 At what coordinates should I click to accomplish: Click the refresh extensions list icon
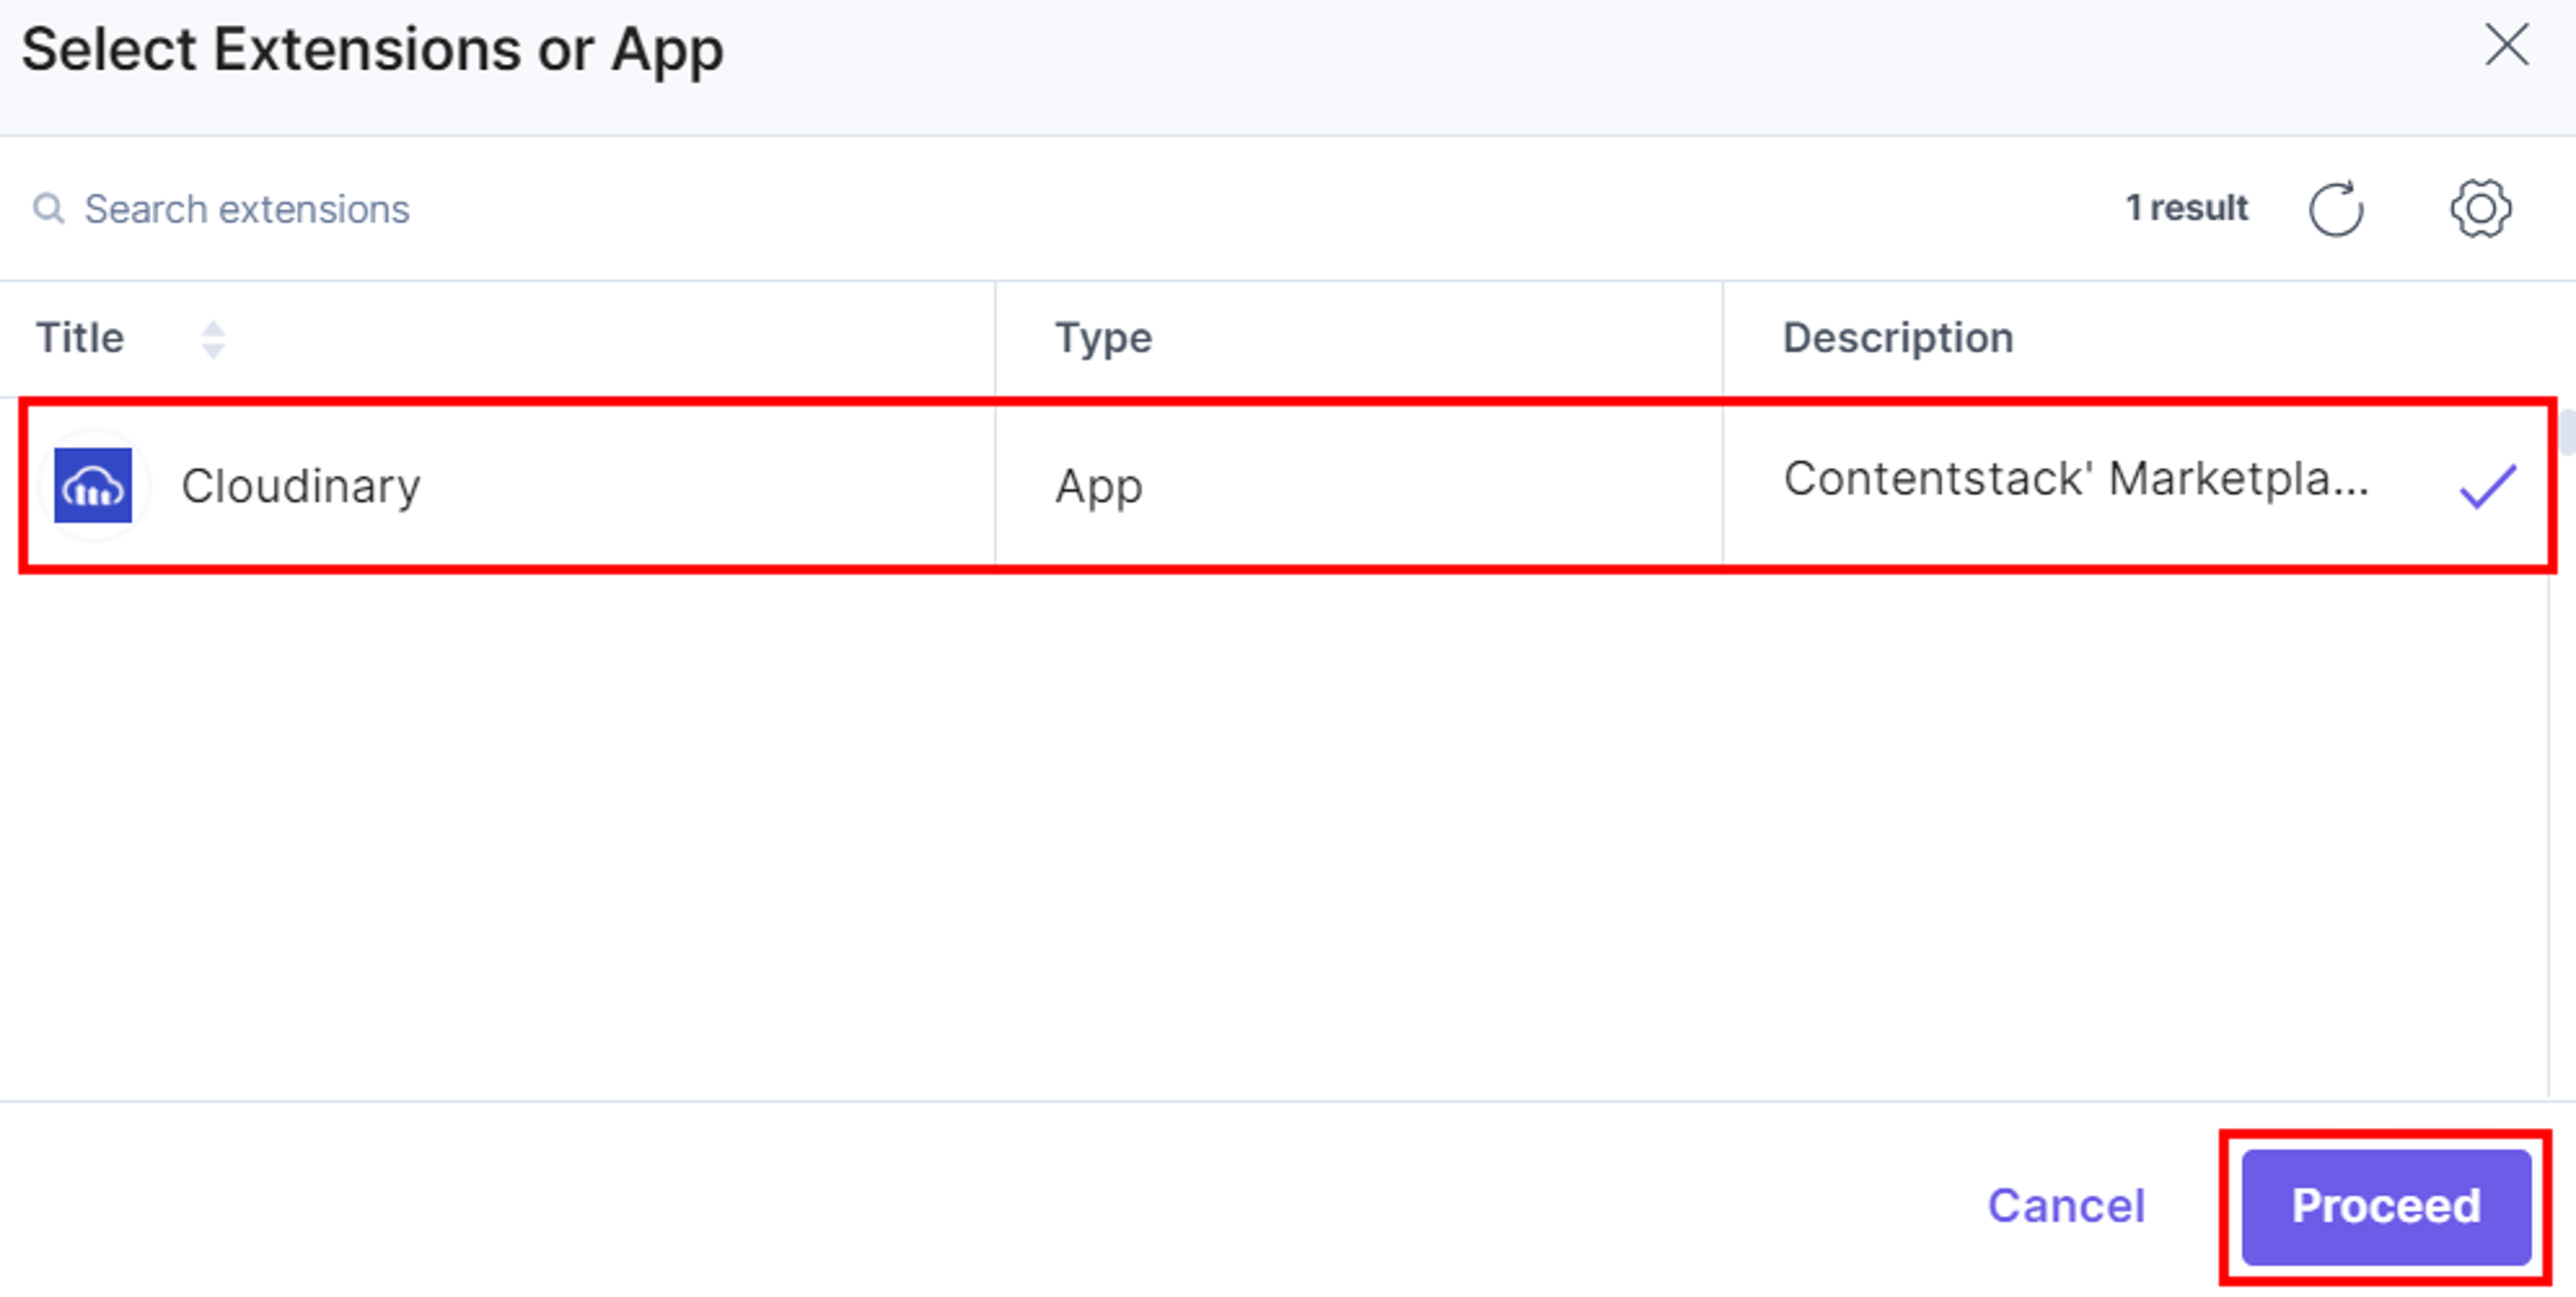pos(2335,209)
